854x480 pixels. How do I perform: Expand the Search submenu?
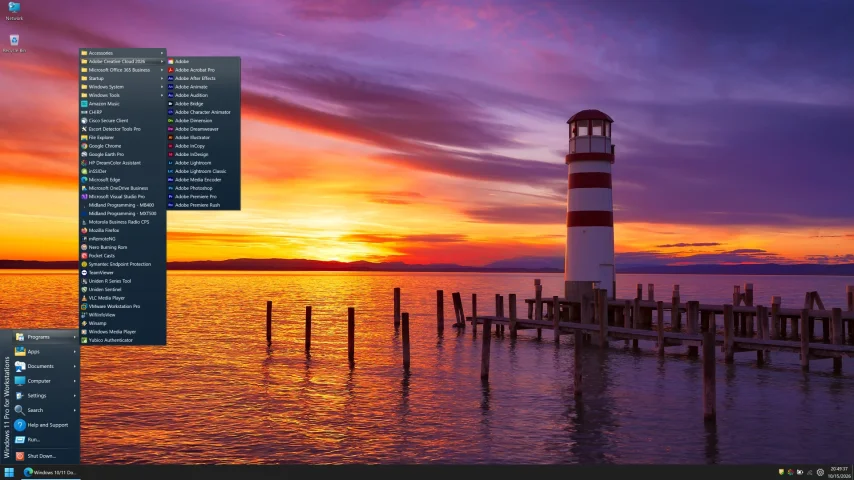(x=46, y=410)
